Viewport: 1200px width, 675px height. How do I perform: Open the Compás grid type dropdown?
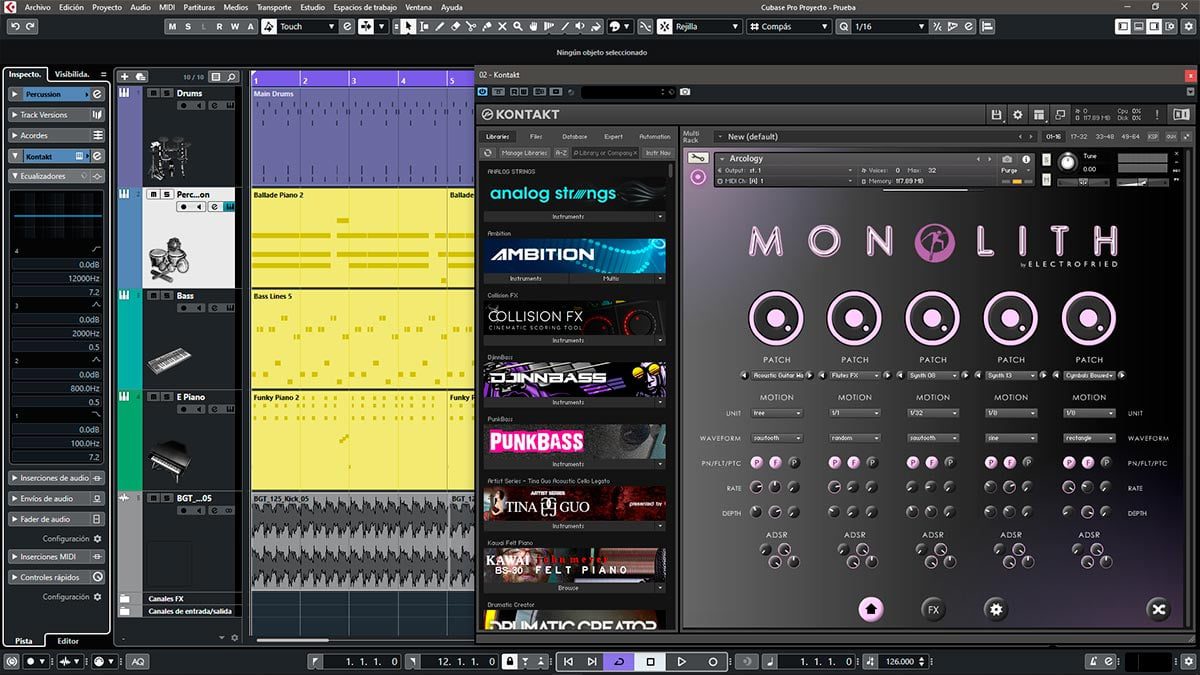pyautogui.click(x=788, y=27)
